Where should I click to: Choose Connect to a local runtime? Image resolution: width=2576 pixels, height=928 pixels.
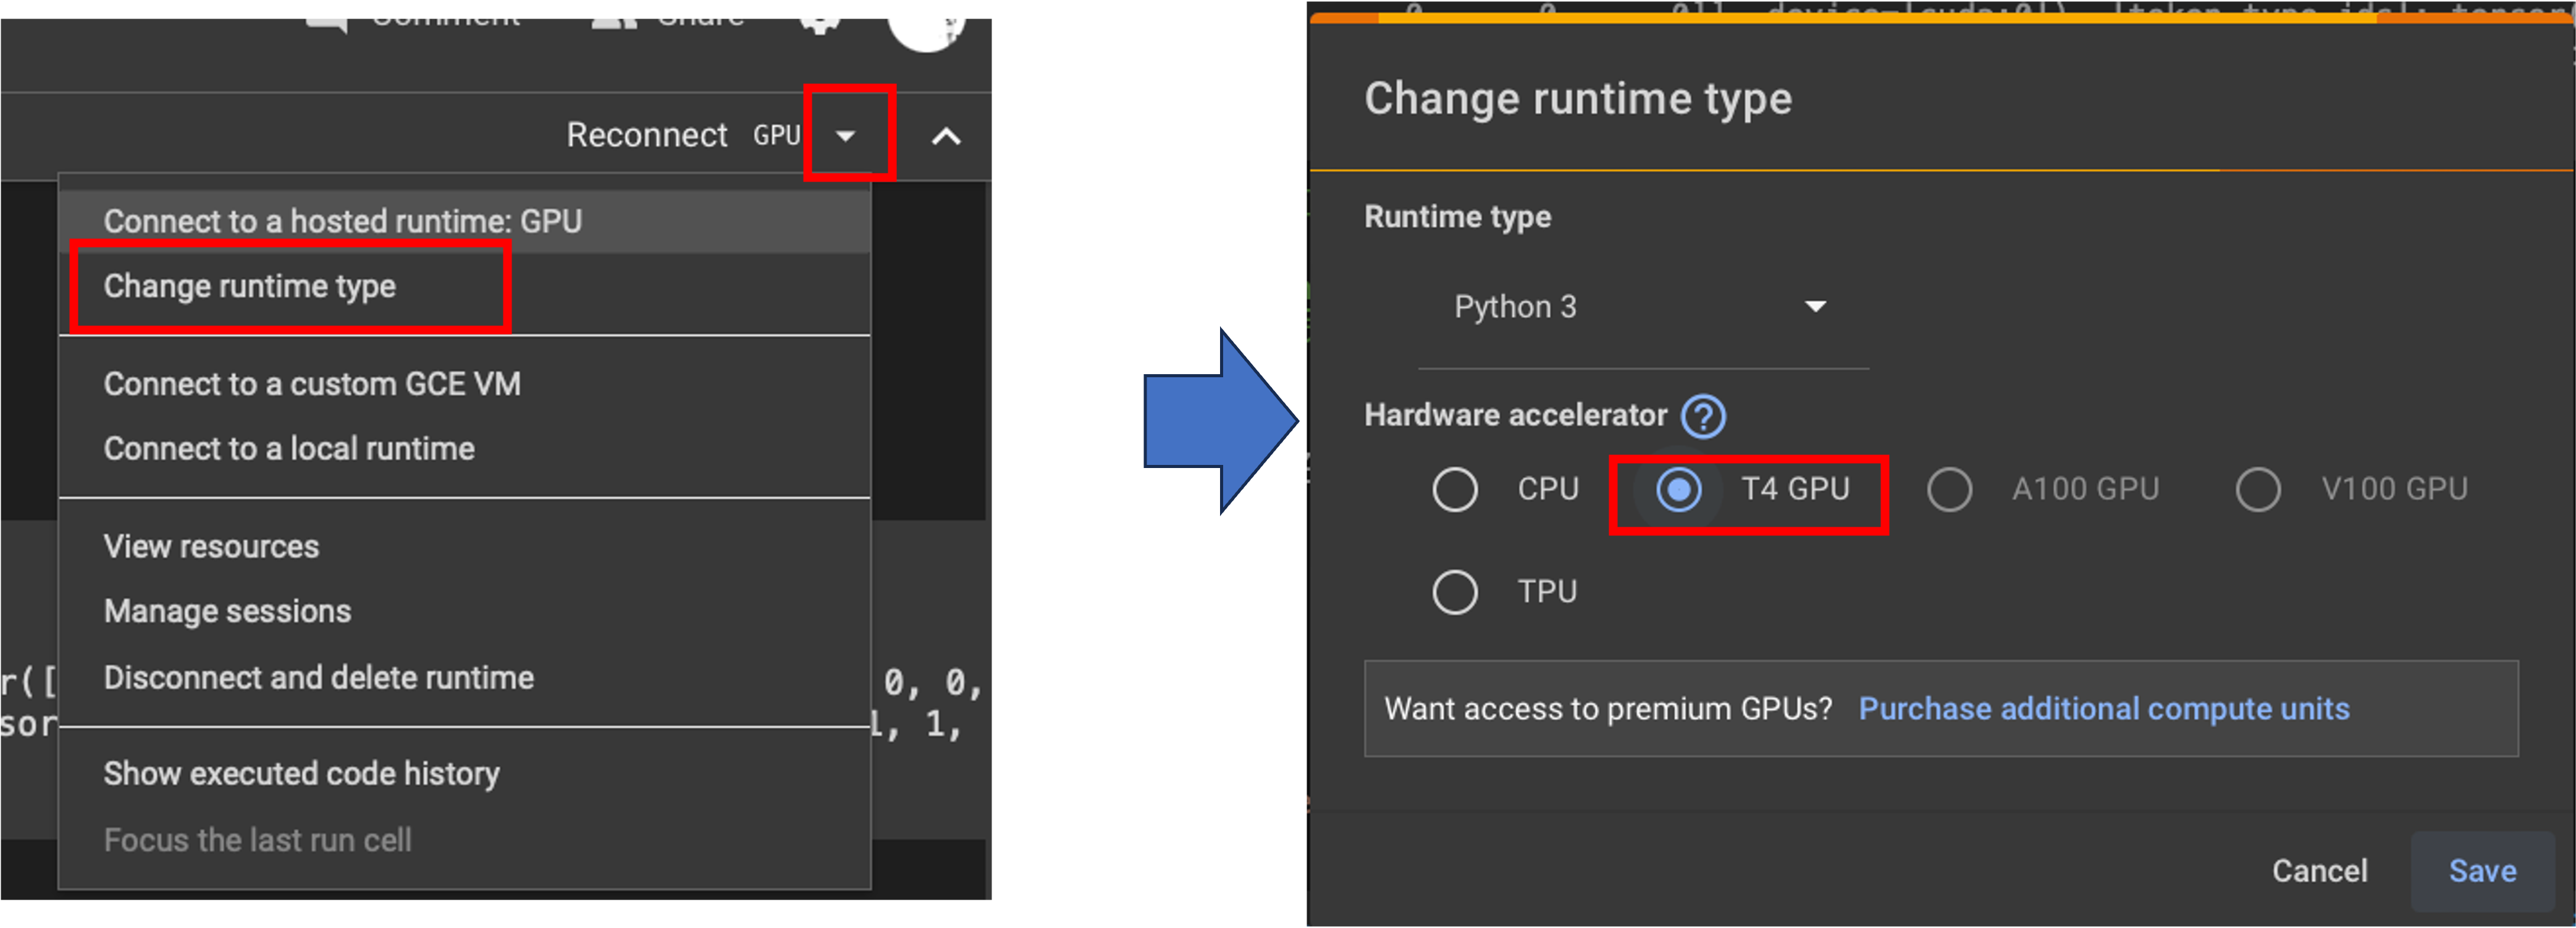289,449
